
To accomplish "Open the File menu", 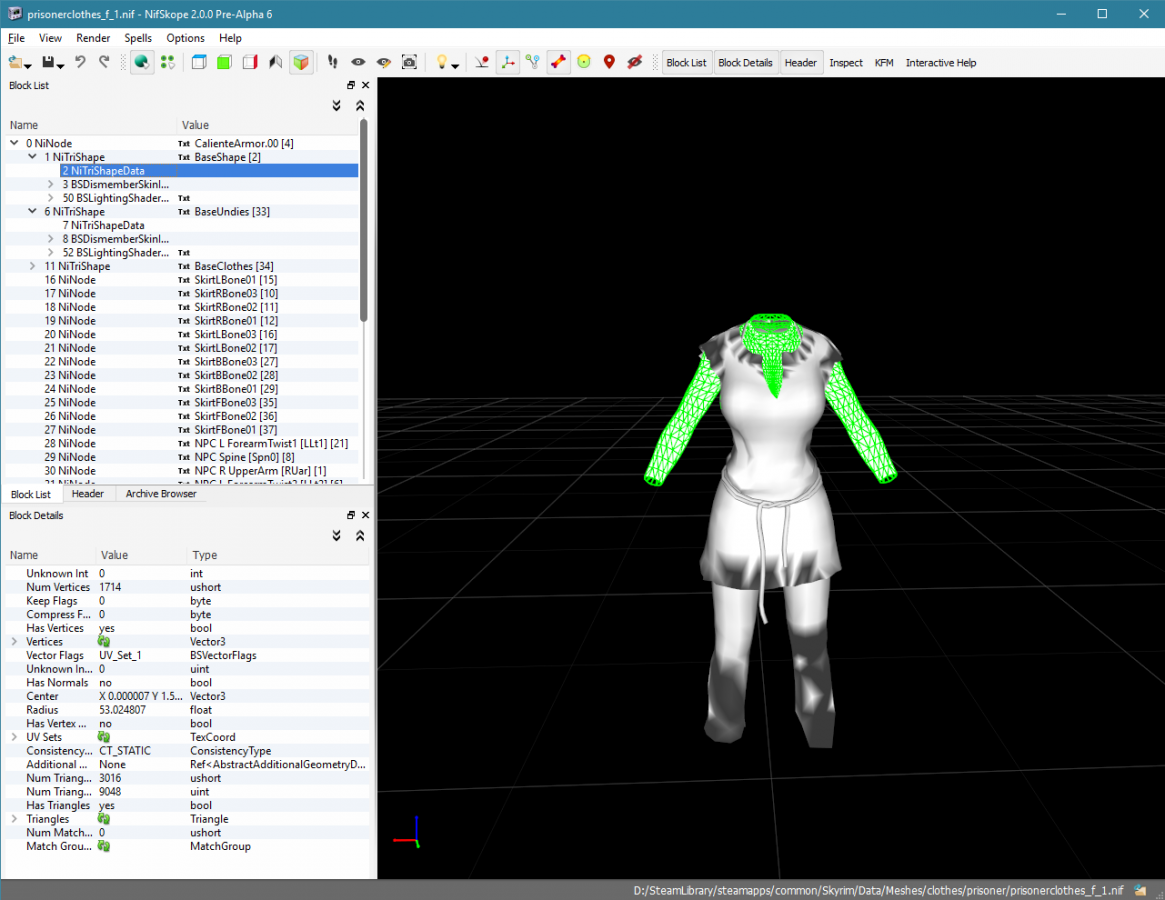I will pos(16,38).
